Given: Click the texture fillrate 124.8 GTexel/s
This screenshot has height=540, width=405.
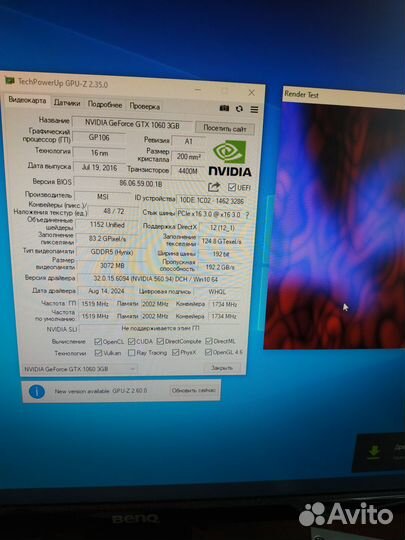Looking at the screenshot, I should (x=221, y=241).
